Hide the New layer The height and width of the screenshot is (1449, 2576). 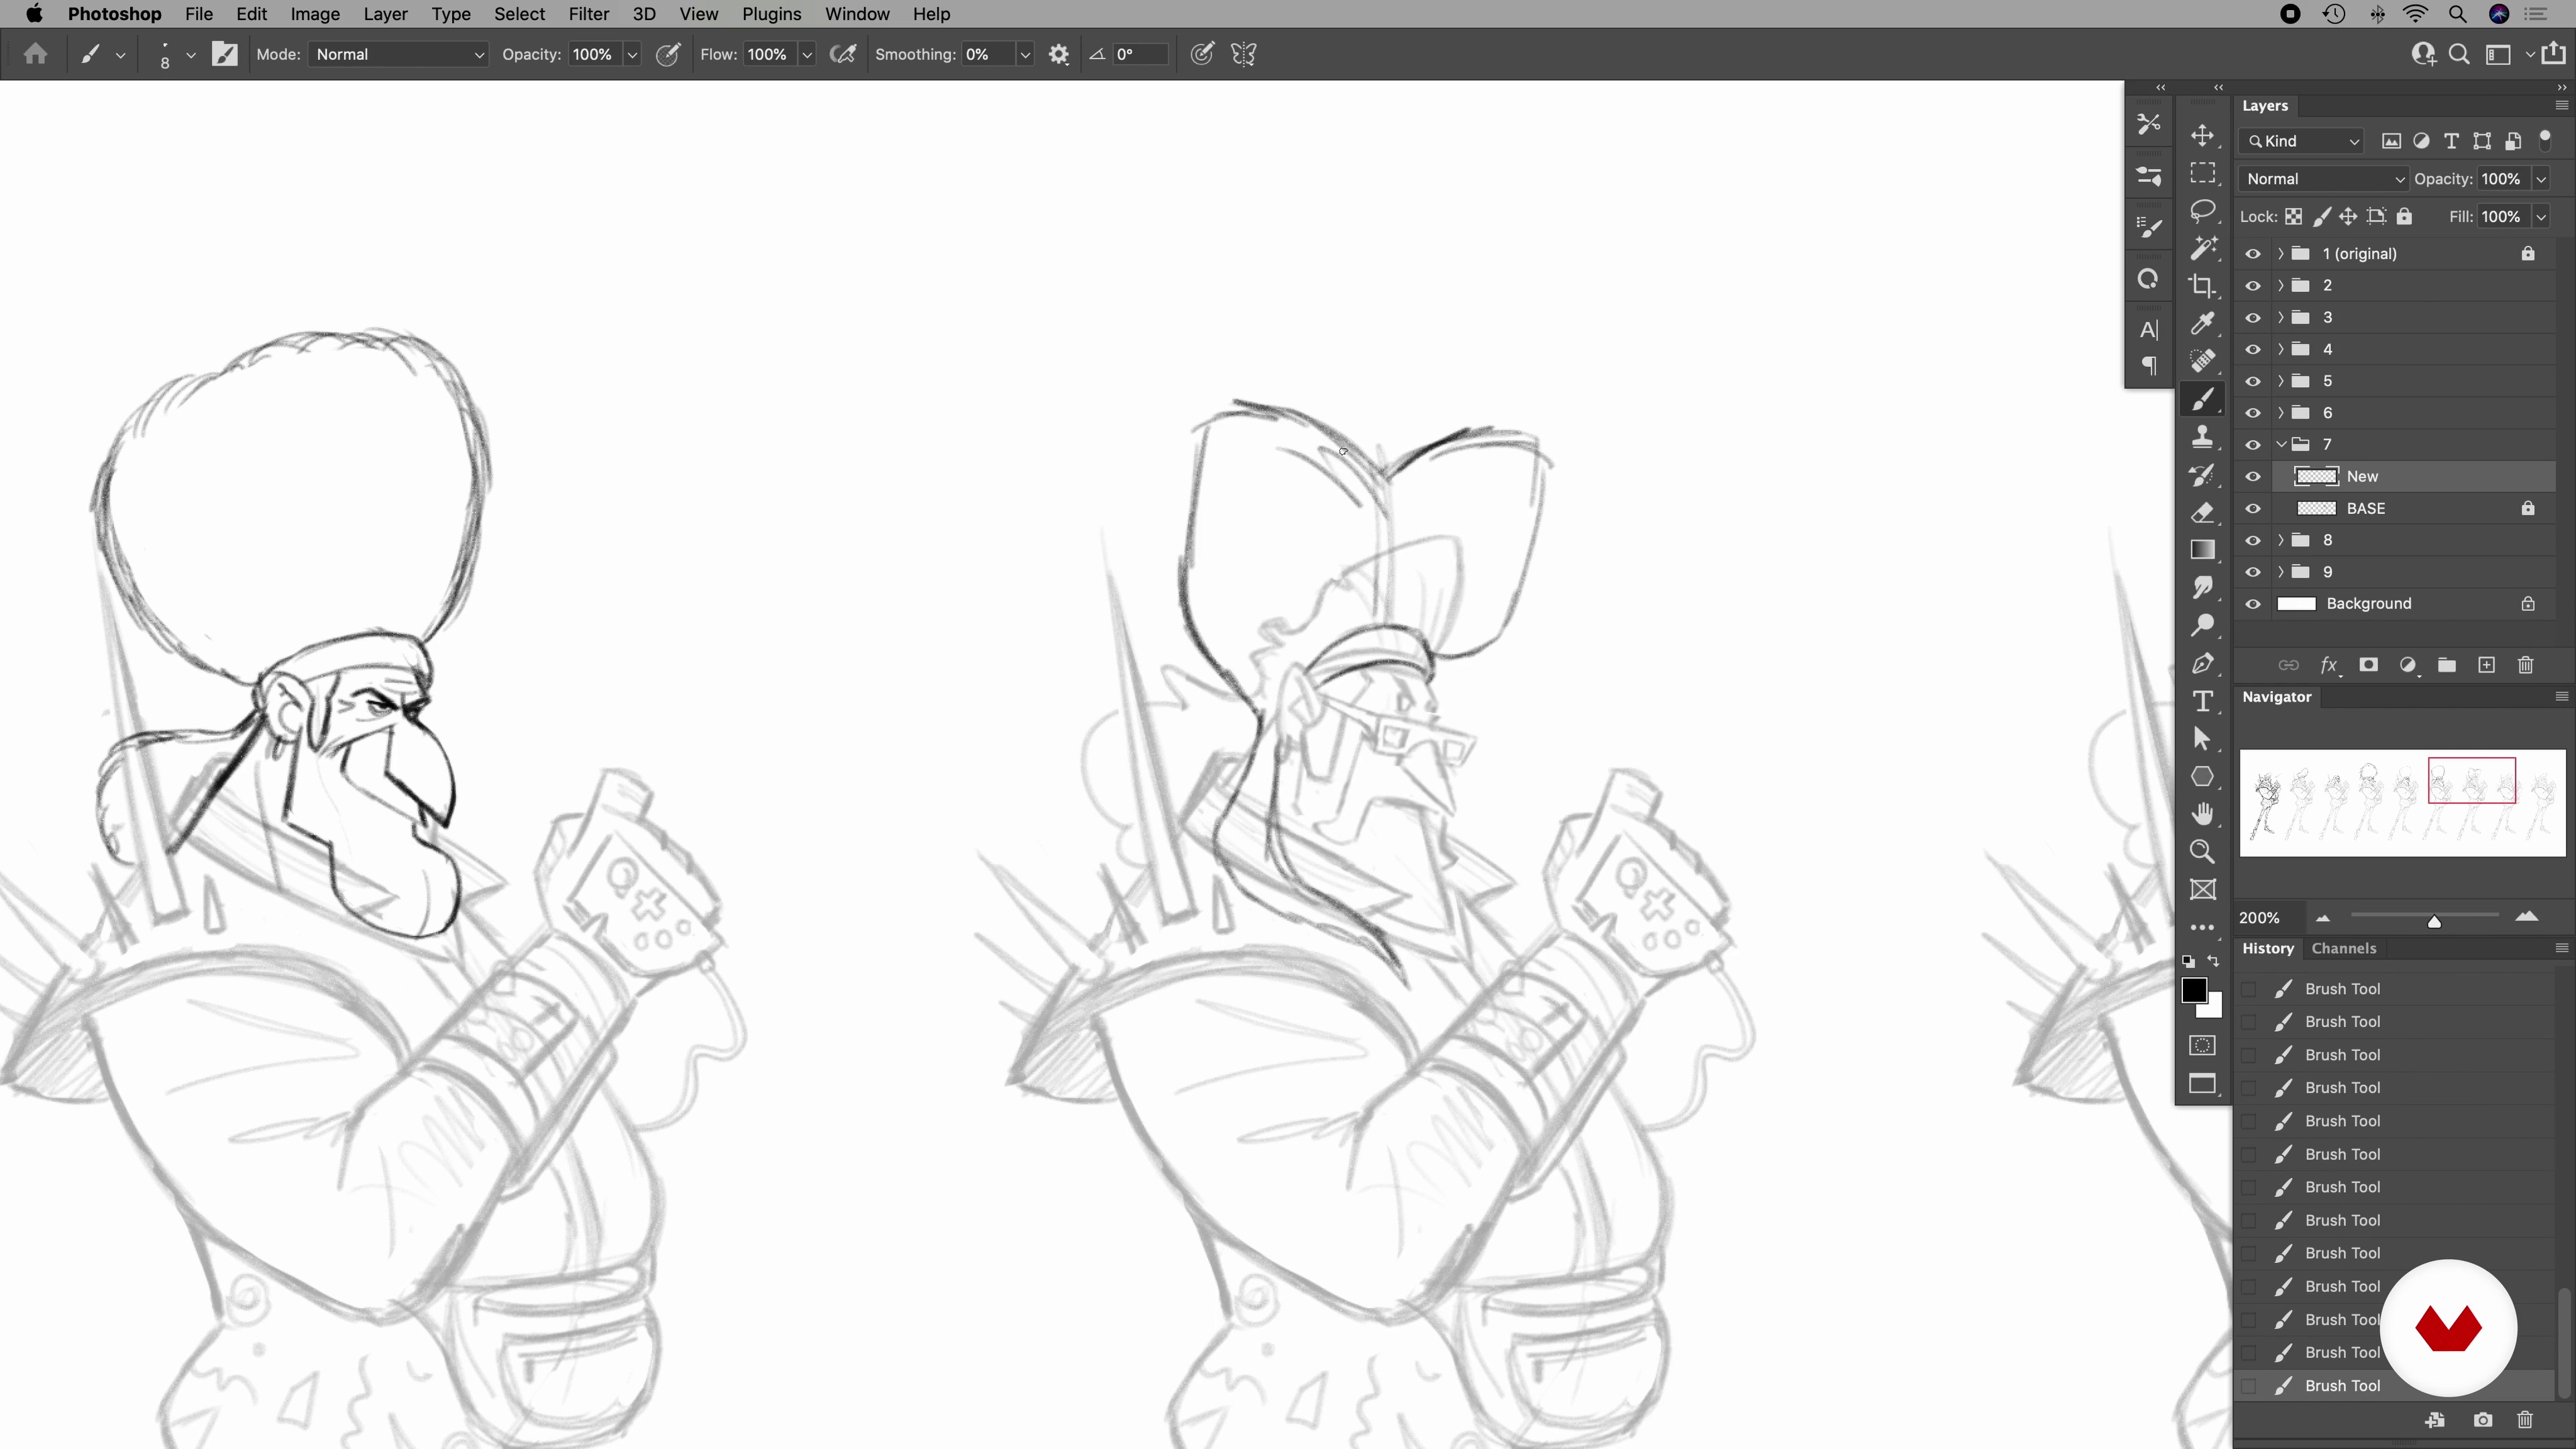coord(2252,477)
